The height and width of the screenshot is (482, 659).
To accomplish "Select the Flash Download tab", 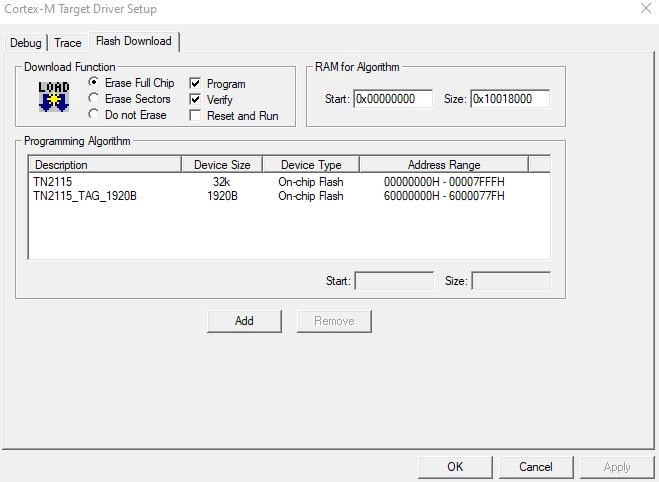I will click(x=134, y=41).
